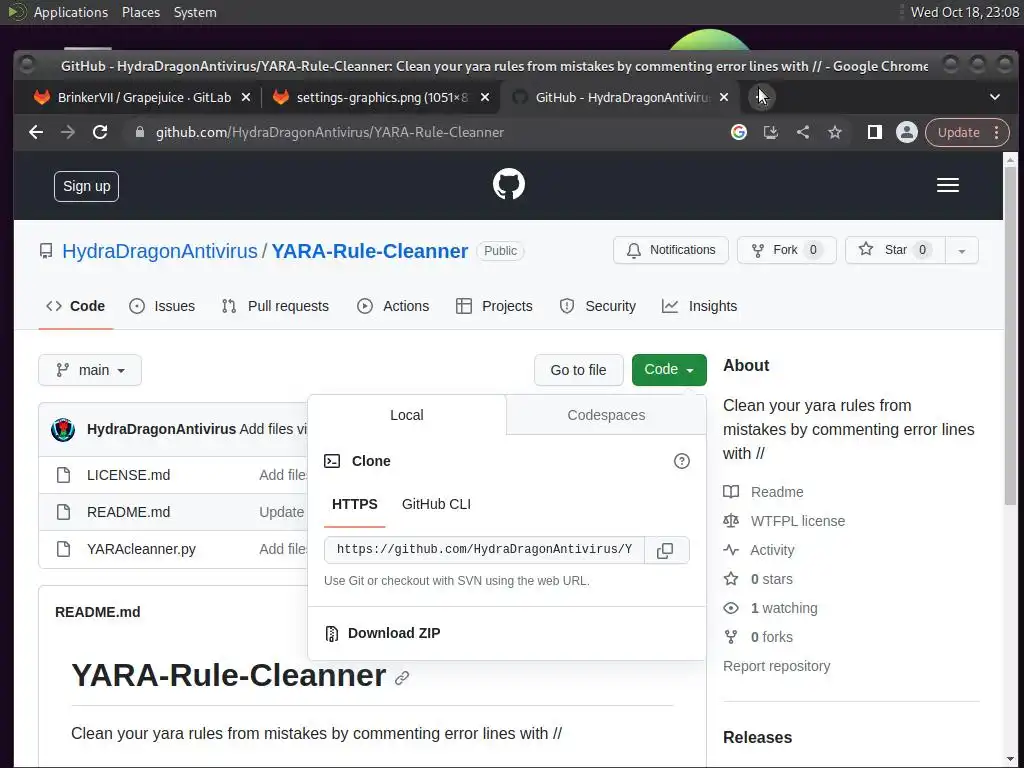Click the Sign up button

point(86,186)
